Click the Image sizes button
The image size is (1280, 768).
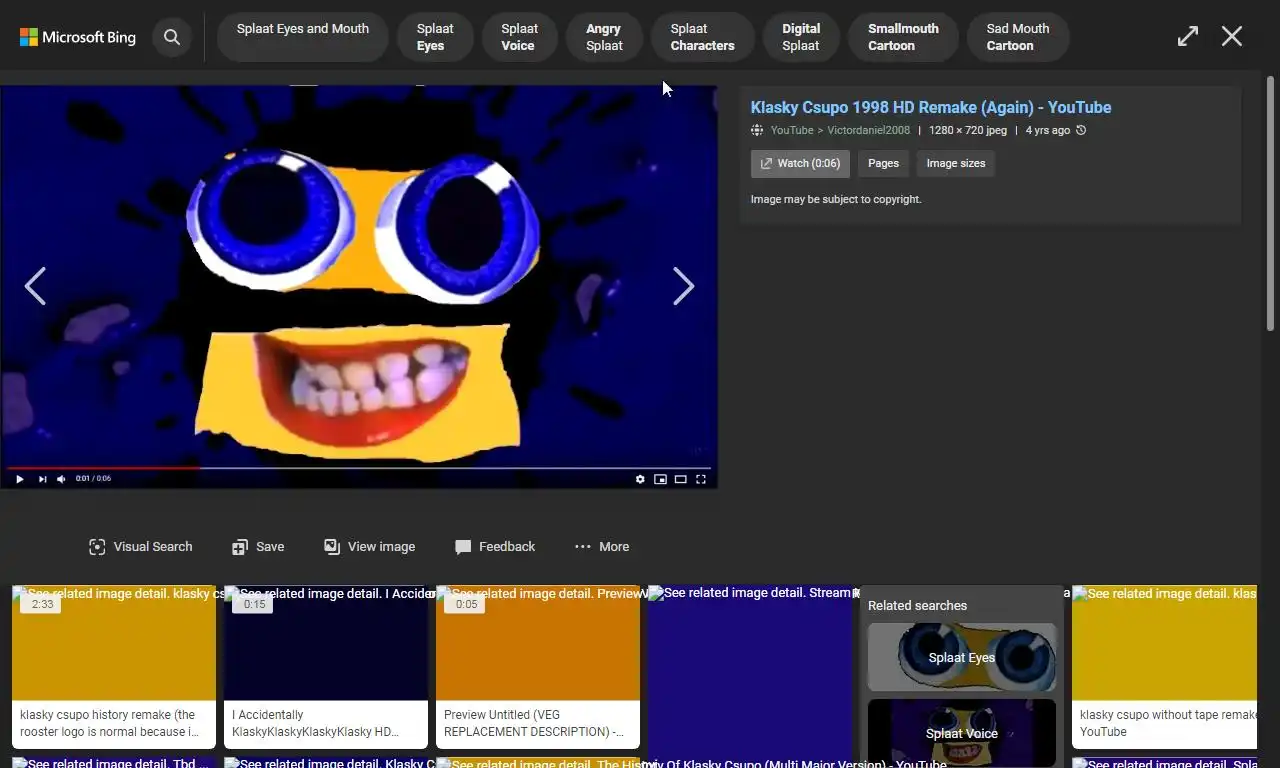(x=956, y=163)
